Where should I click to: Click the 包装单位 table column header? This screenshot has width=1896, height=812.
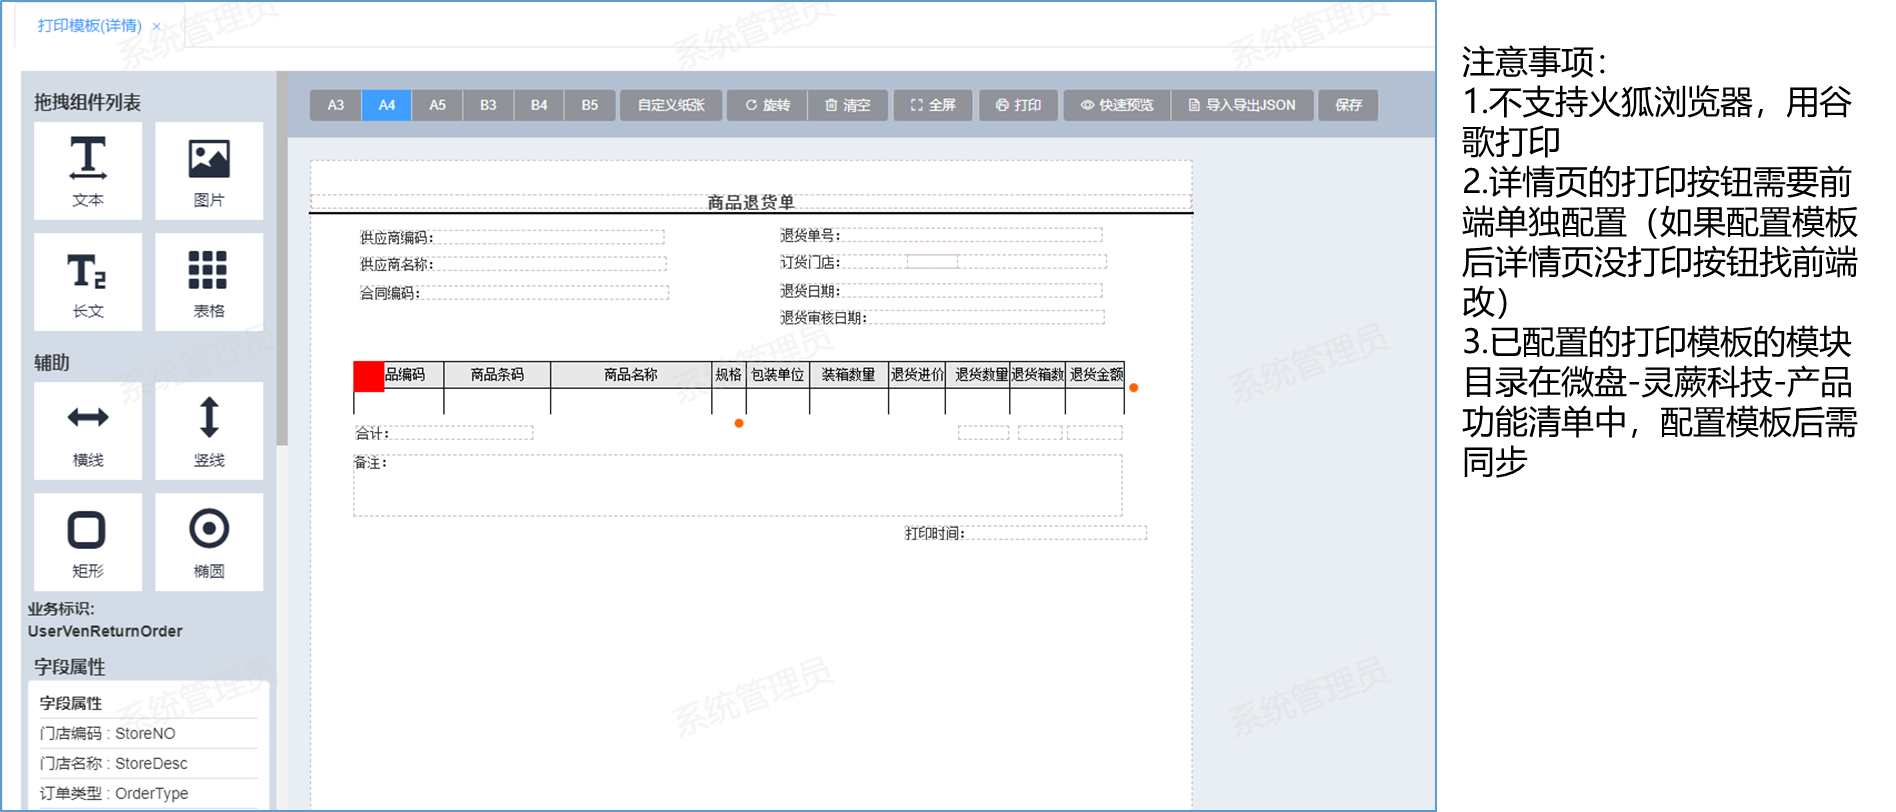(778, 375)
